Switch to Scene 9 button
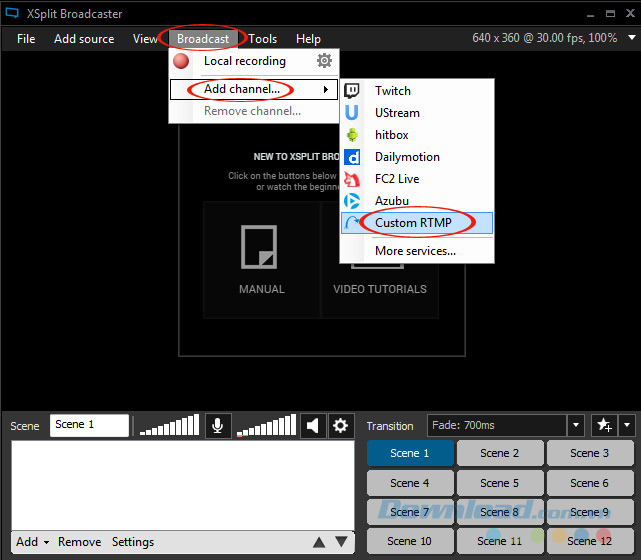Viewport: 641px width, 560px height. [590, 512]
